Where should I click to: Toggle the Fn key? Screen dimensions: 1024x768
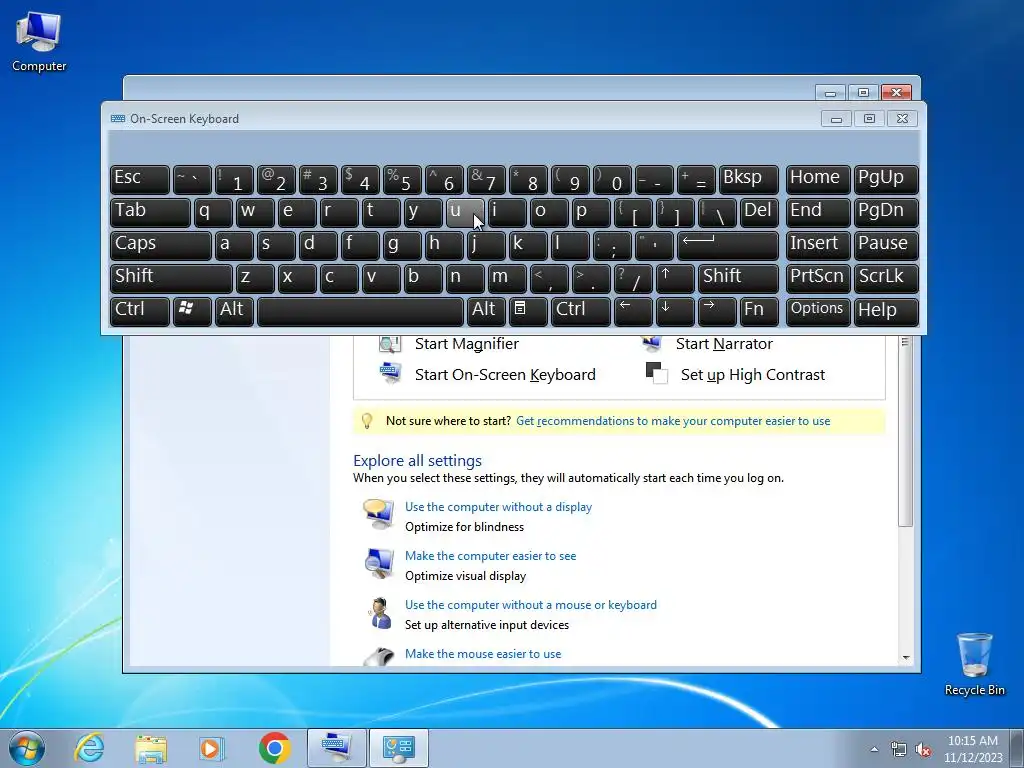click(x=759, y=310)
